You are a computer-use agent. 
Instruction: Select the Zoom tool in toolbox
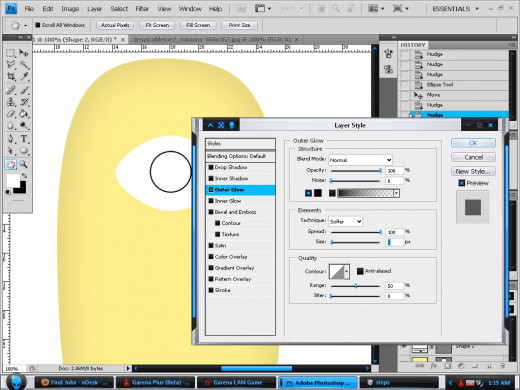pos(24,164)
